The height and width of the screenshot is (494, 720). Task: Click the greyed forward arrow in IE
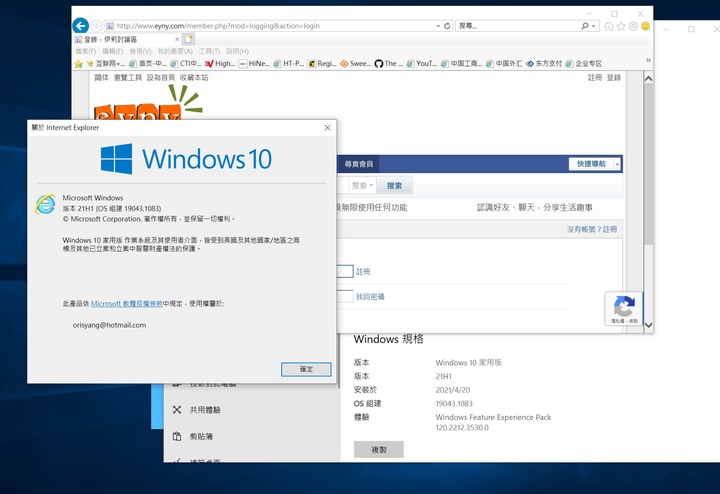pos(96,26)
